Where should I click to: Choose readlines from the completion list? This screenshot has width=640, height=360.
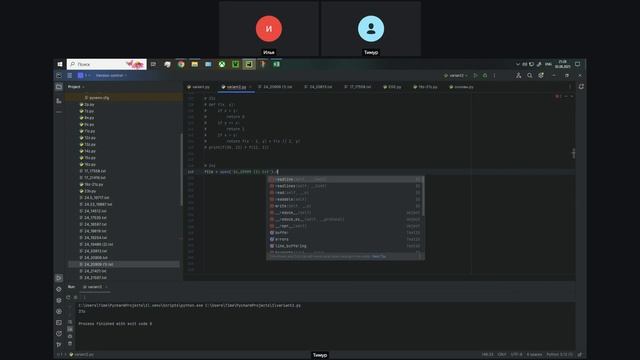(345, 186)
